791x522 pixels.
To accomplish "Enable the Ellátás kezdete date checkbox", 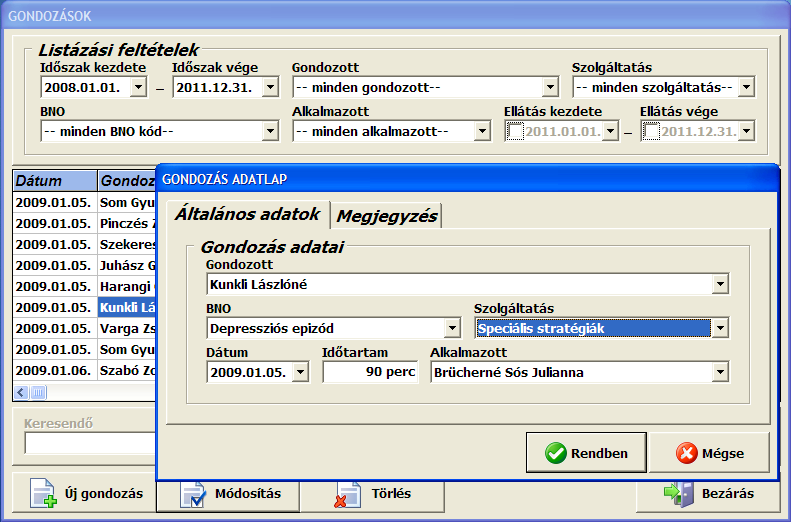I will pyautogui.click(x=514, y=131).
